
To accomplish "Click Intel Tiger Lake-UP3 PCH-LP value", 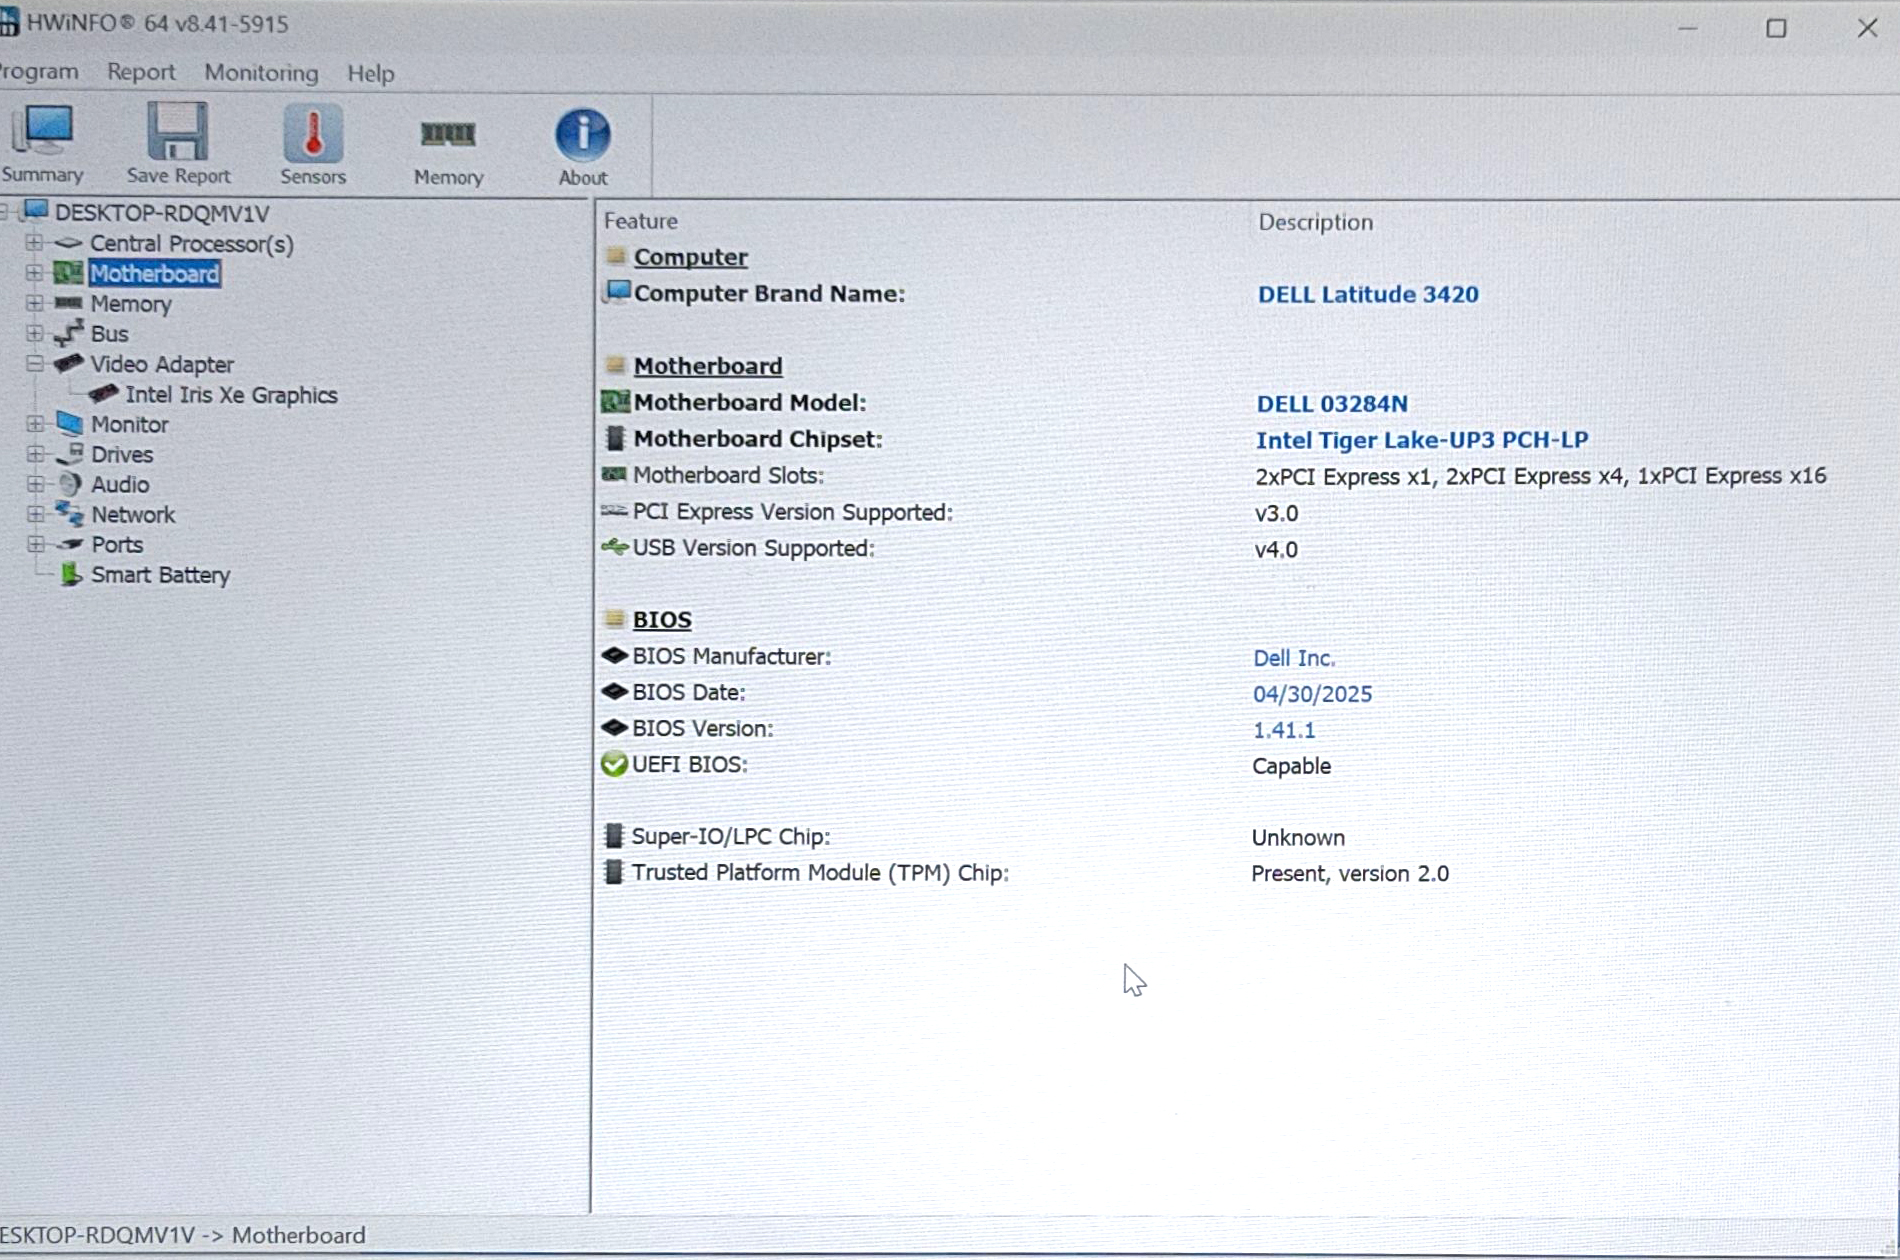I will pos(1422,440).
